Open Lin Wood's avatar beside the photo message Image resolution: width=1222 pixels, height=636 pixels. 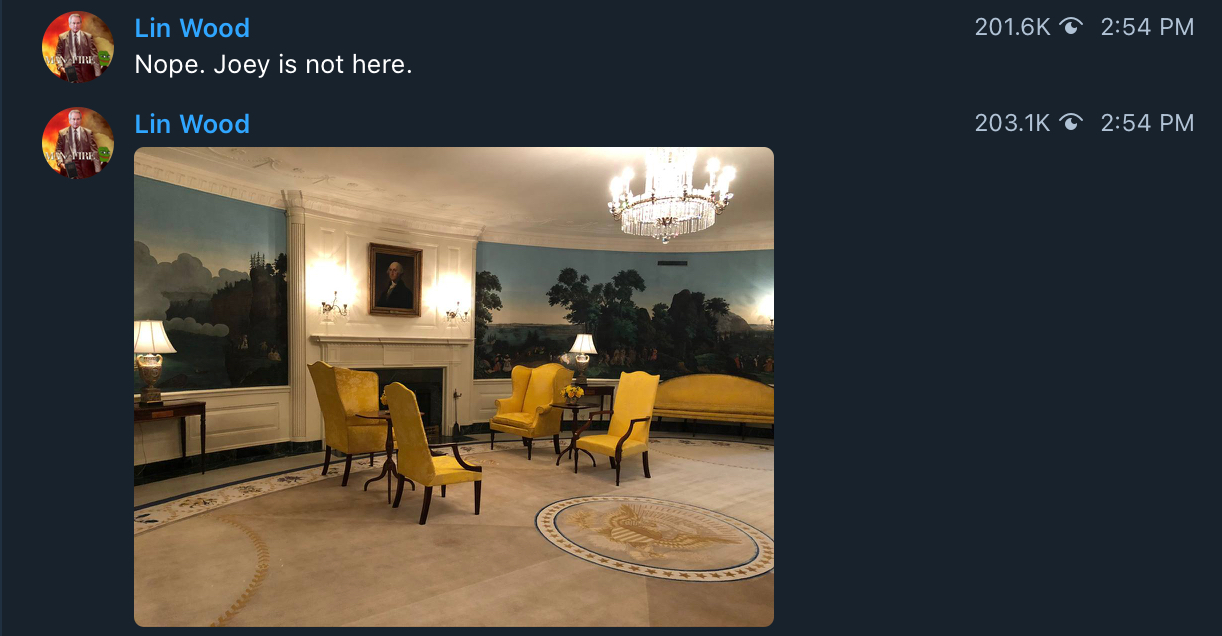(78, 143)
